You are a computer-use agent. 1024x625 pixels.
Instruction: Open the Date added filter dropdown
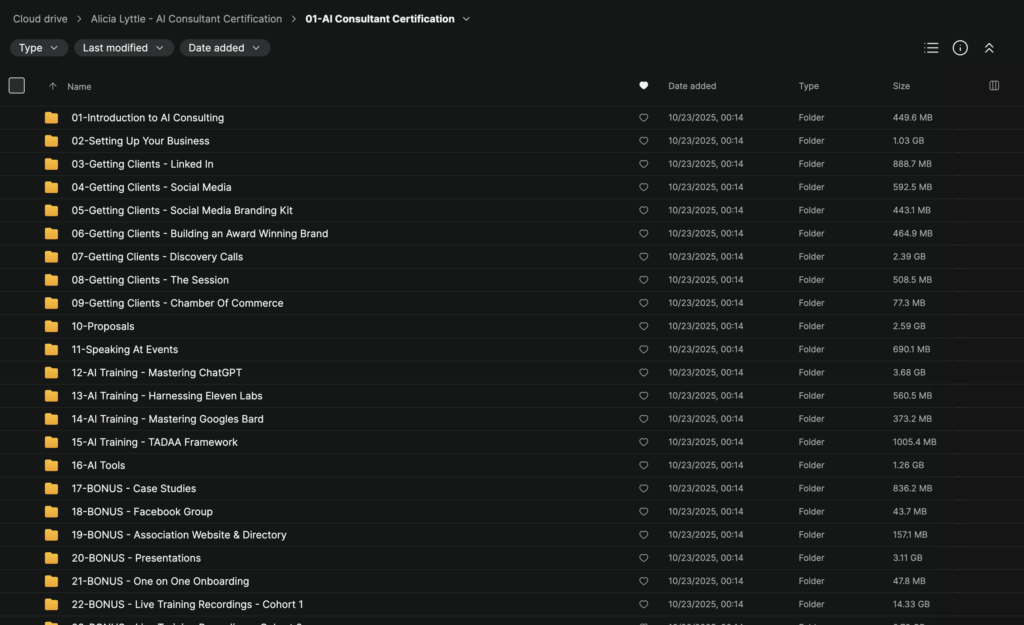point(224,48)
